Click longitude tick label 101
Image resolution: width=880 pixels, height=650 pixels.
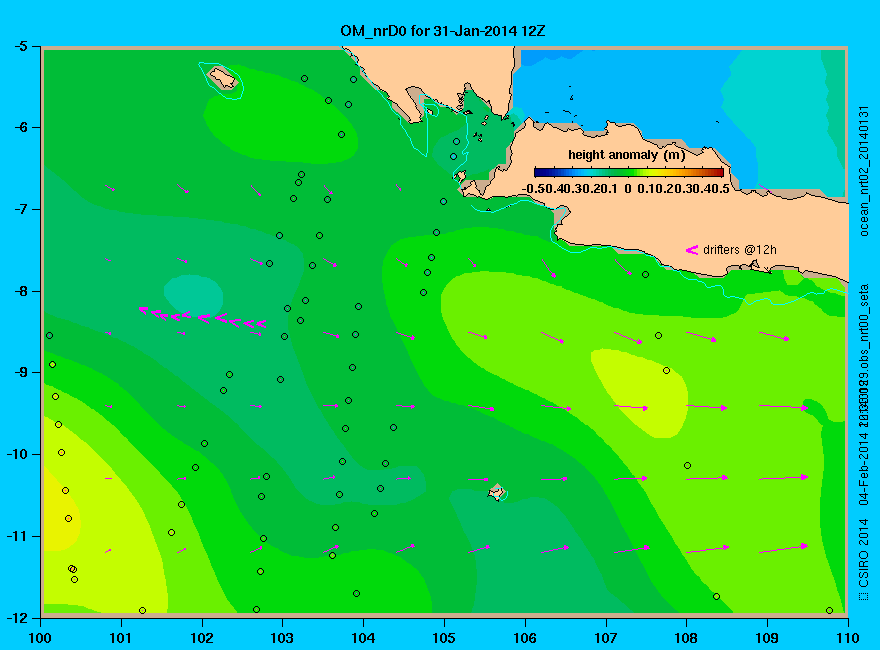tap(121, 638)
